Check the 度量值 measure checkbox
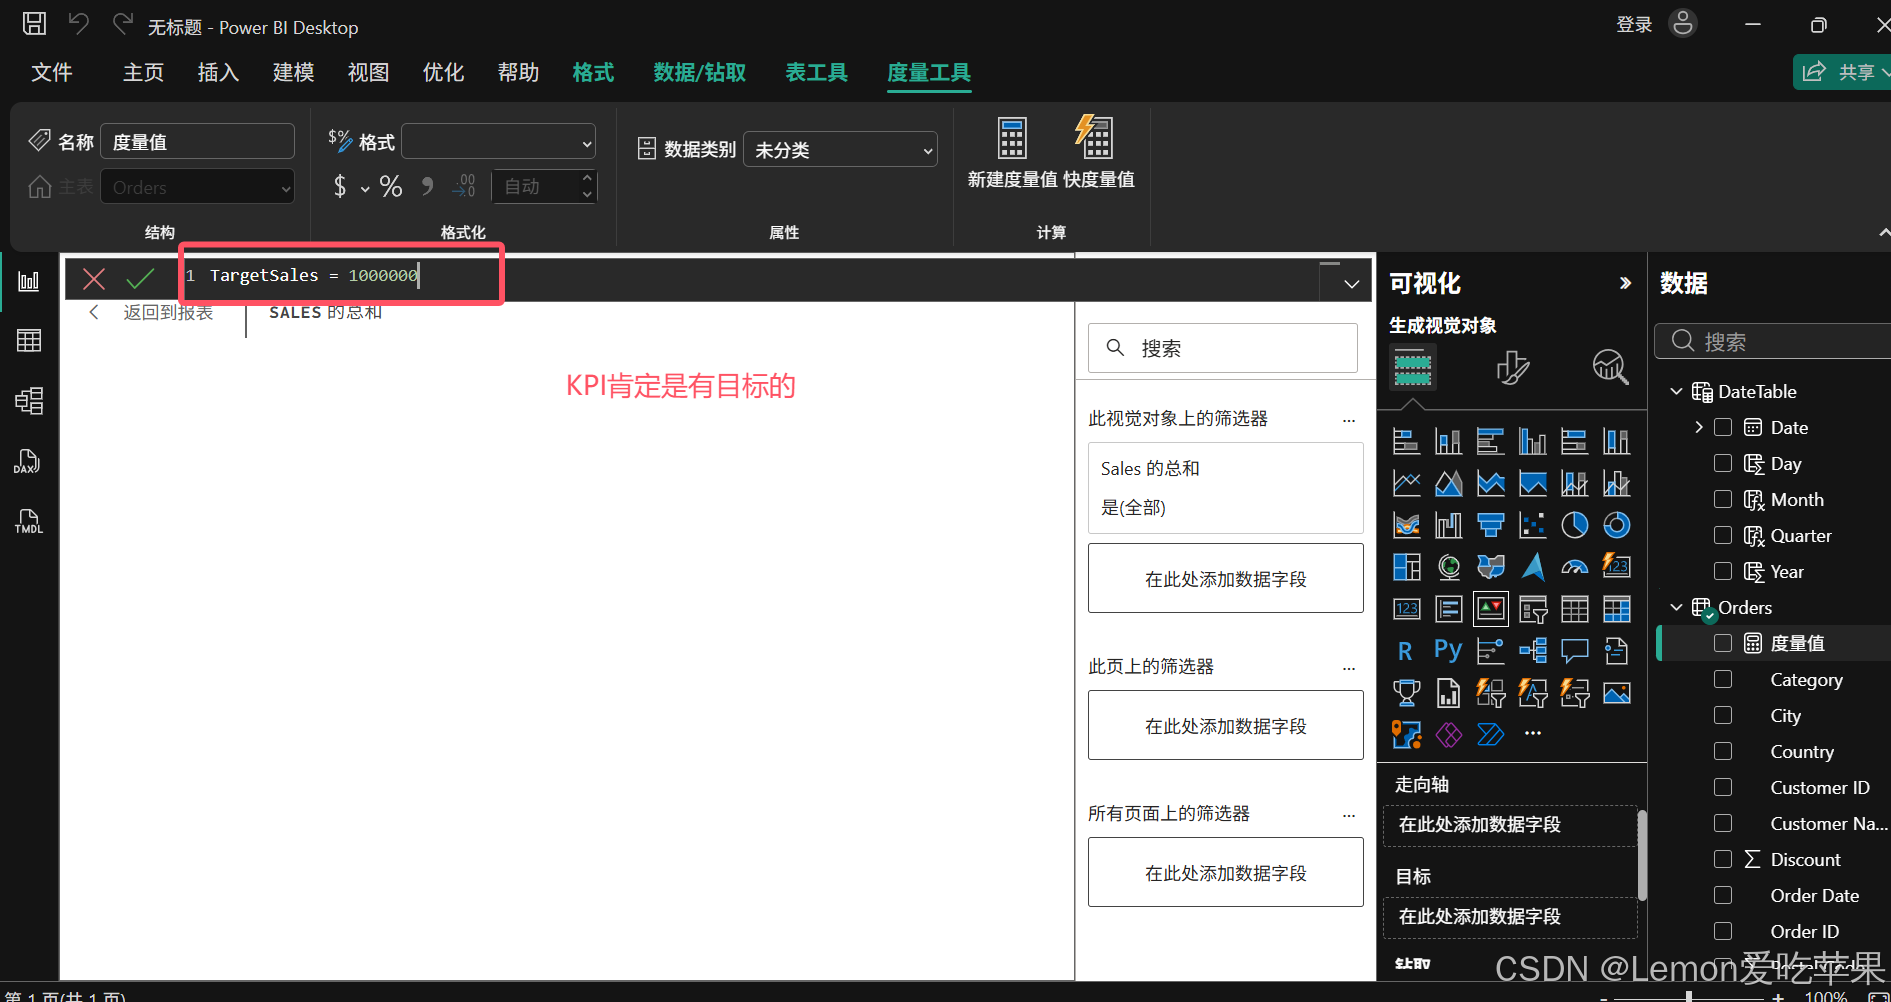 1723,643
